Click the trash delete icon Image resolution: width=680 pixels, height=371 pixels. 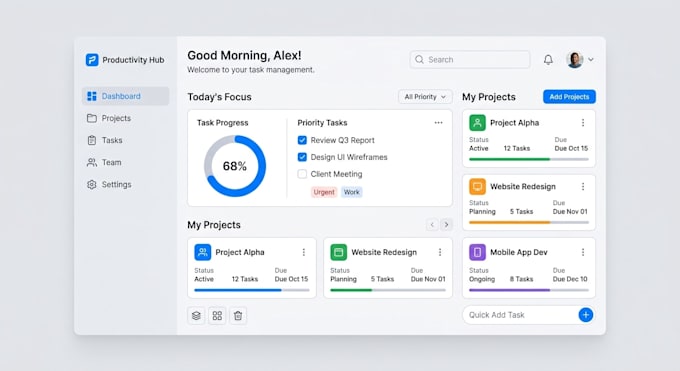point(238,315)
